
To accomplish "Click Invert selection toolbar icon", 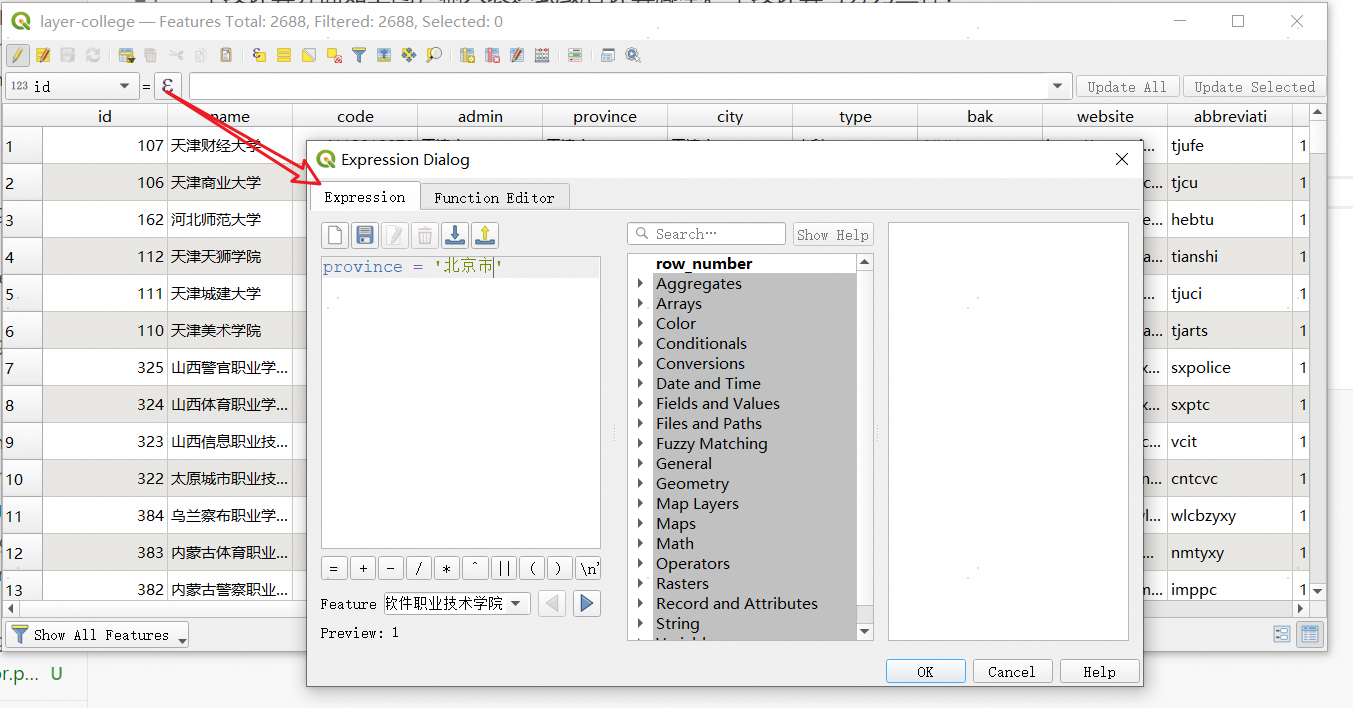I will [x=309, y=56].
